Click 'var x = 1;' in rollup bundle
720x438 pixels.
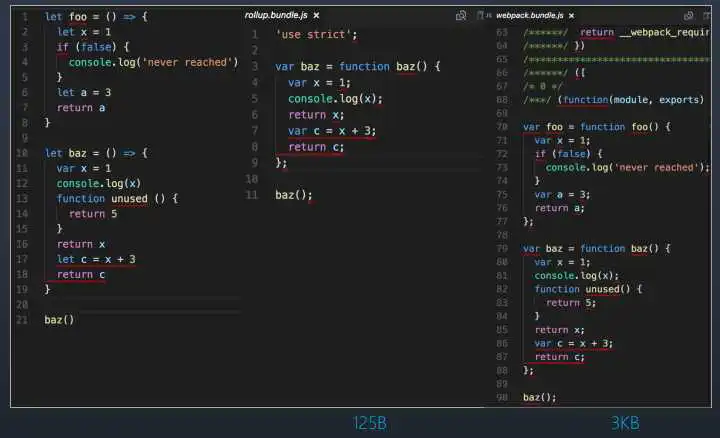319,83
